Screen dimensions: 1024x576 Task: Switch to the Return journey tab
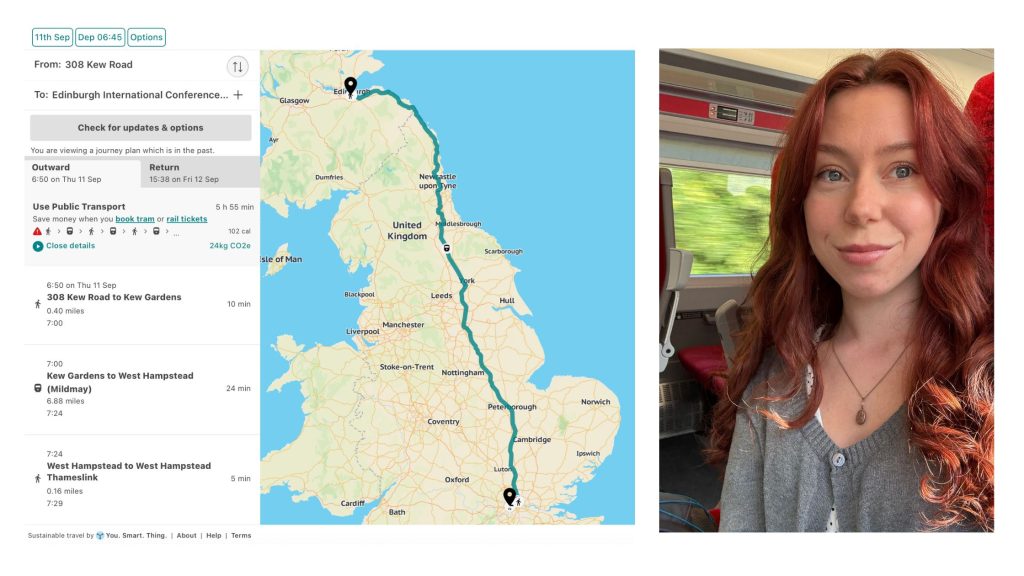tap(200, 172)
